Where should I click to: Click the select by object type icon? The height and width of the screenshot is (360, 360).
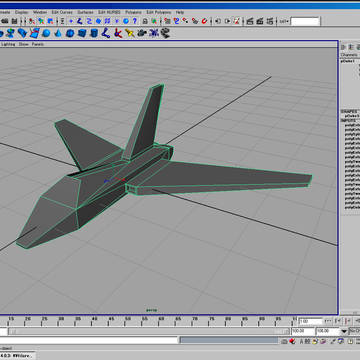(41, 21)
